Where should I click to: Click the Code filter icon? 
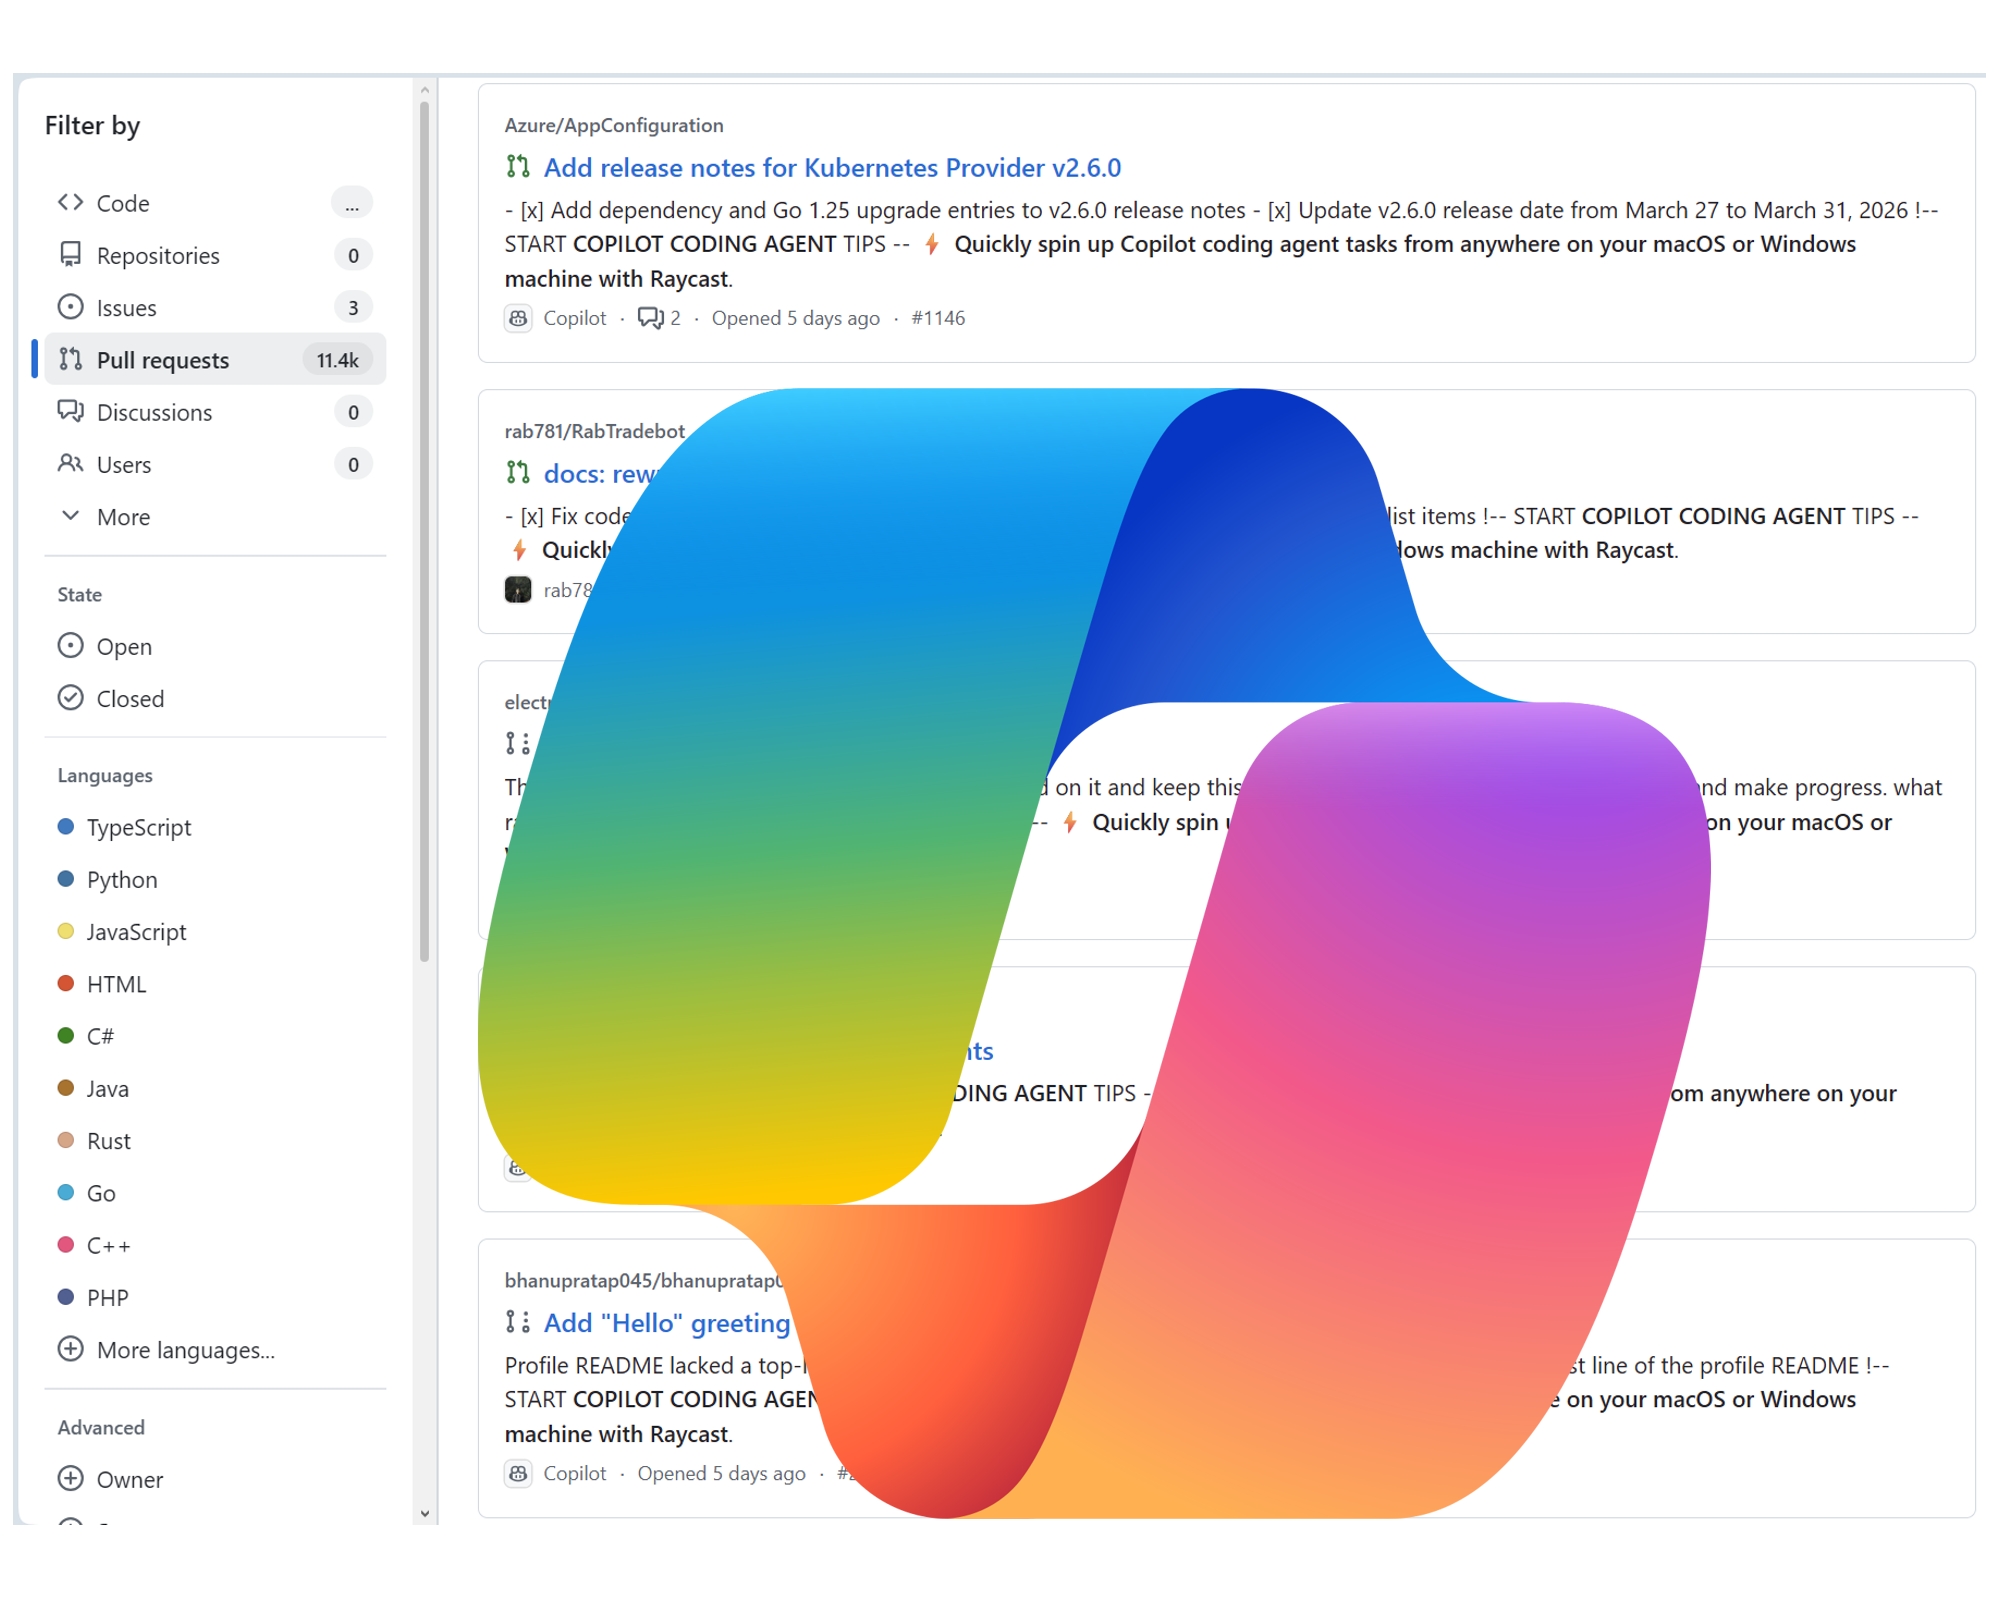point(70,203)
